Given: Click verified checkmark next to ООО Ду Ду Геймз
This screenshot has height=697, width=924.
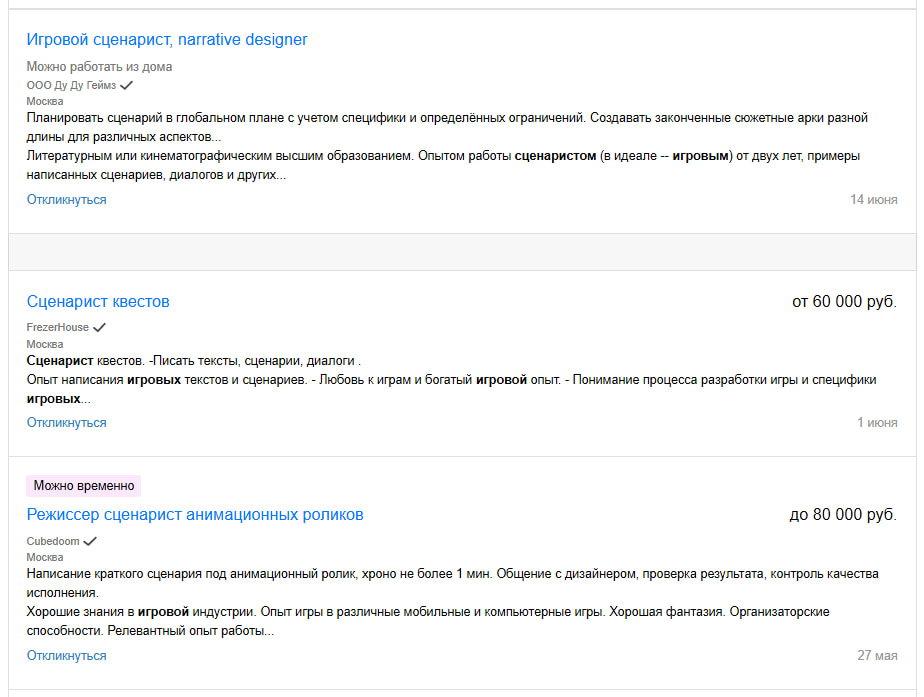Looking at the screenshot, I should [x=126, y=85].
